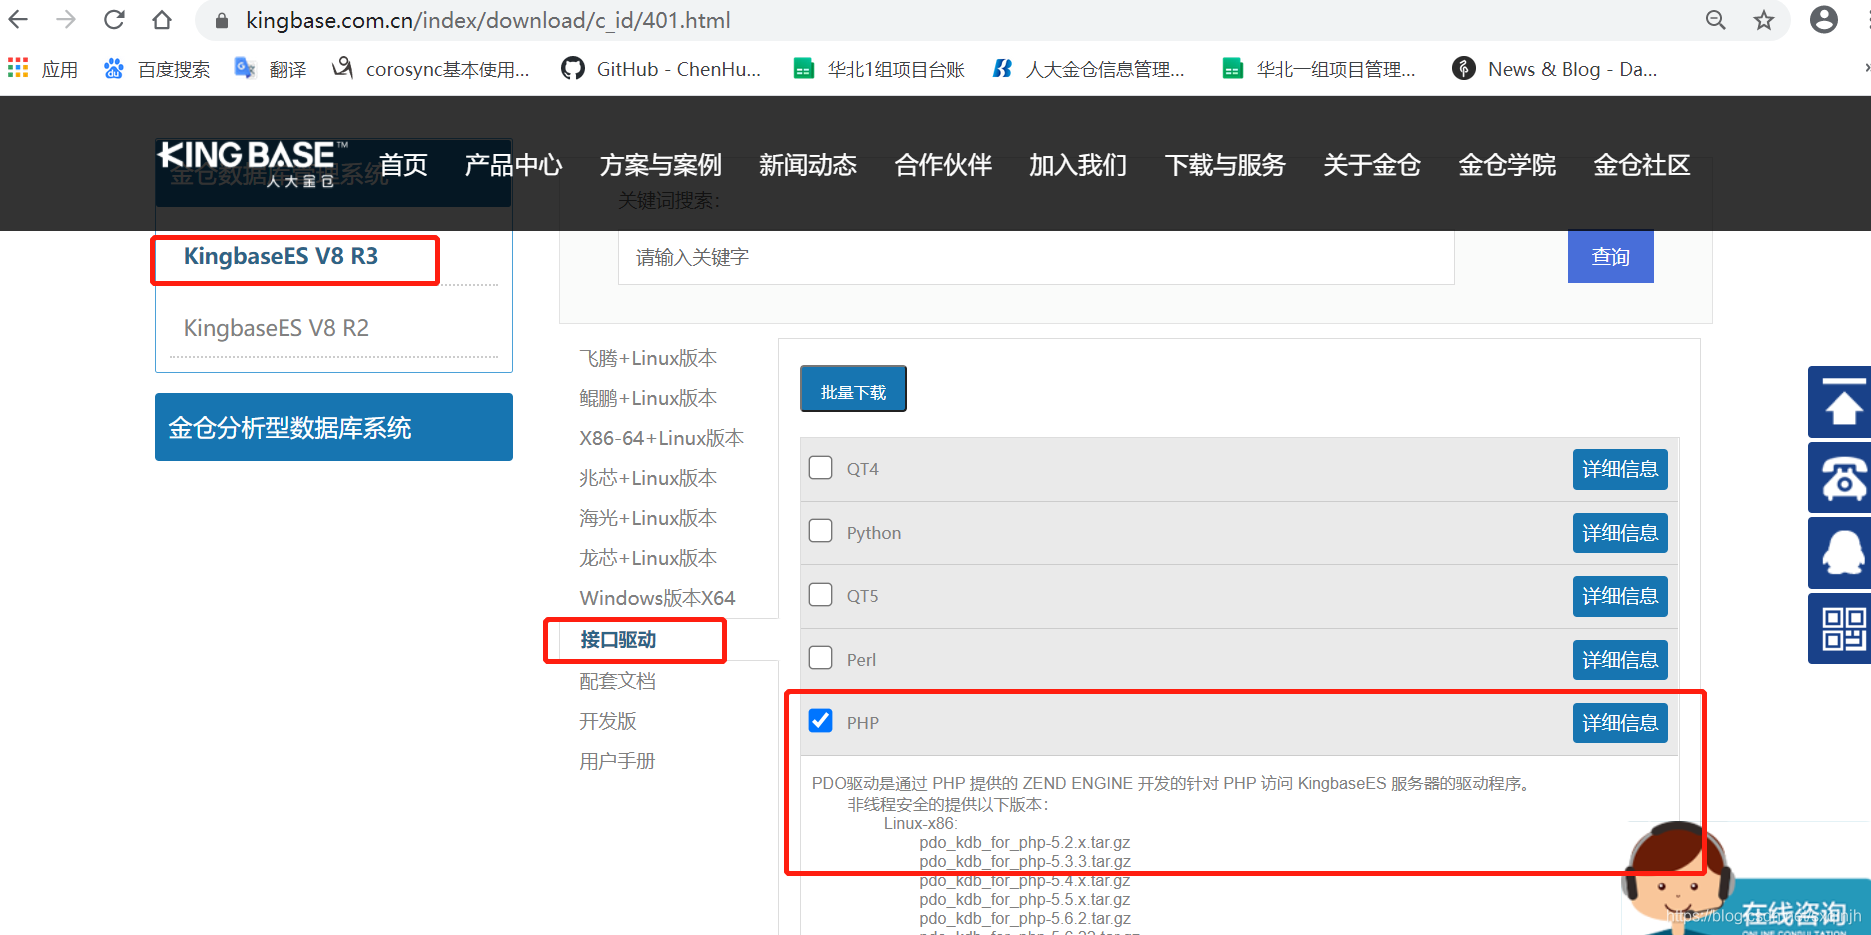This screenshot has width=1871, height=935.
Task: Go back to the previous page
Action: [x=18, y=20]
